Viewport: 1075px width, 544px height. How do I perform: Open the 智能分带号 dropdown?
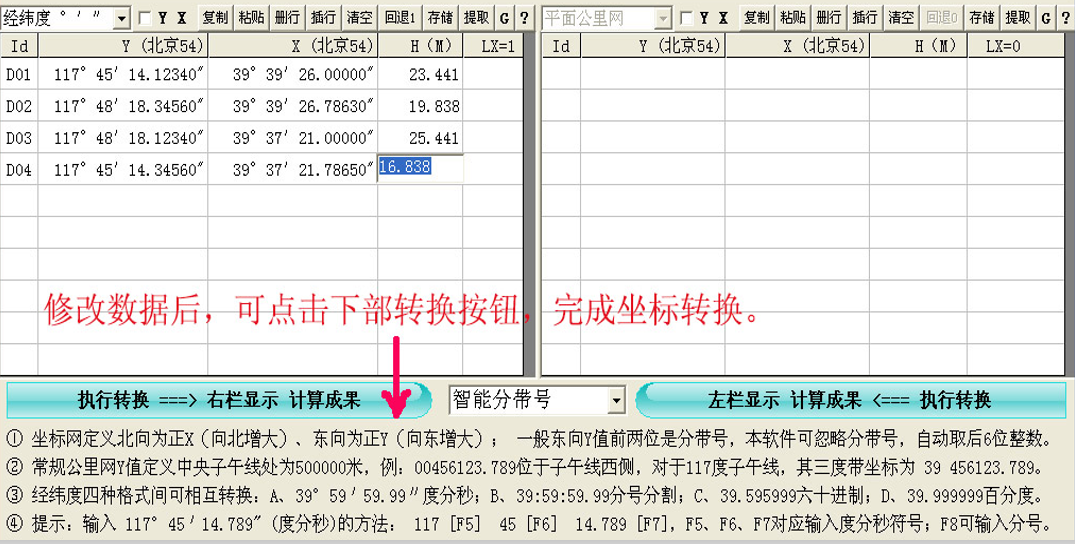[616, 400]
